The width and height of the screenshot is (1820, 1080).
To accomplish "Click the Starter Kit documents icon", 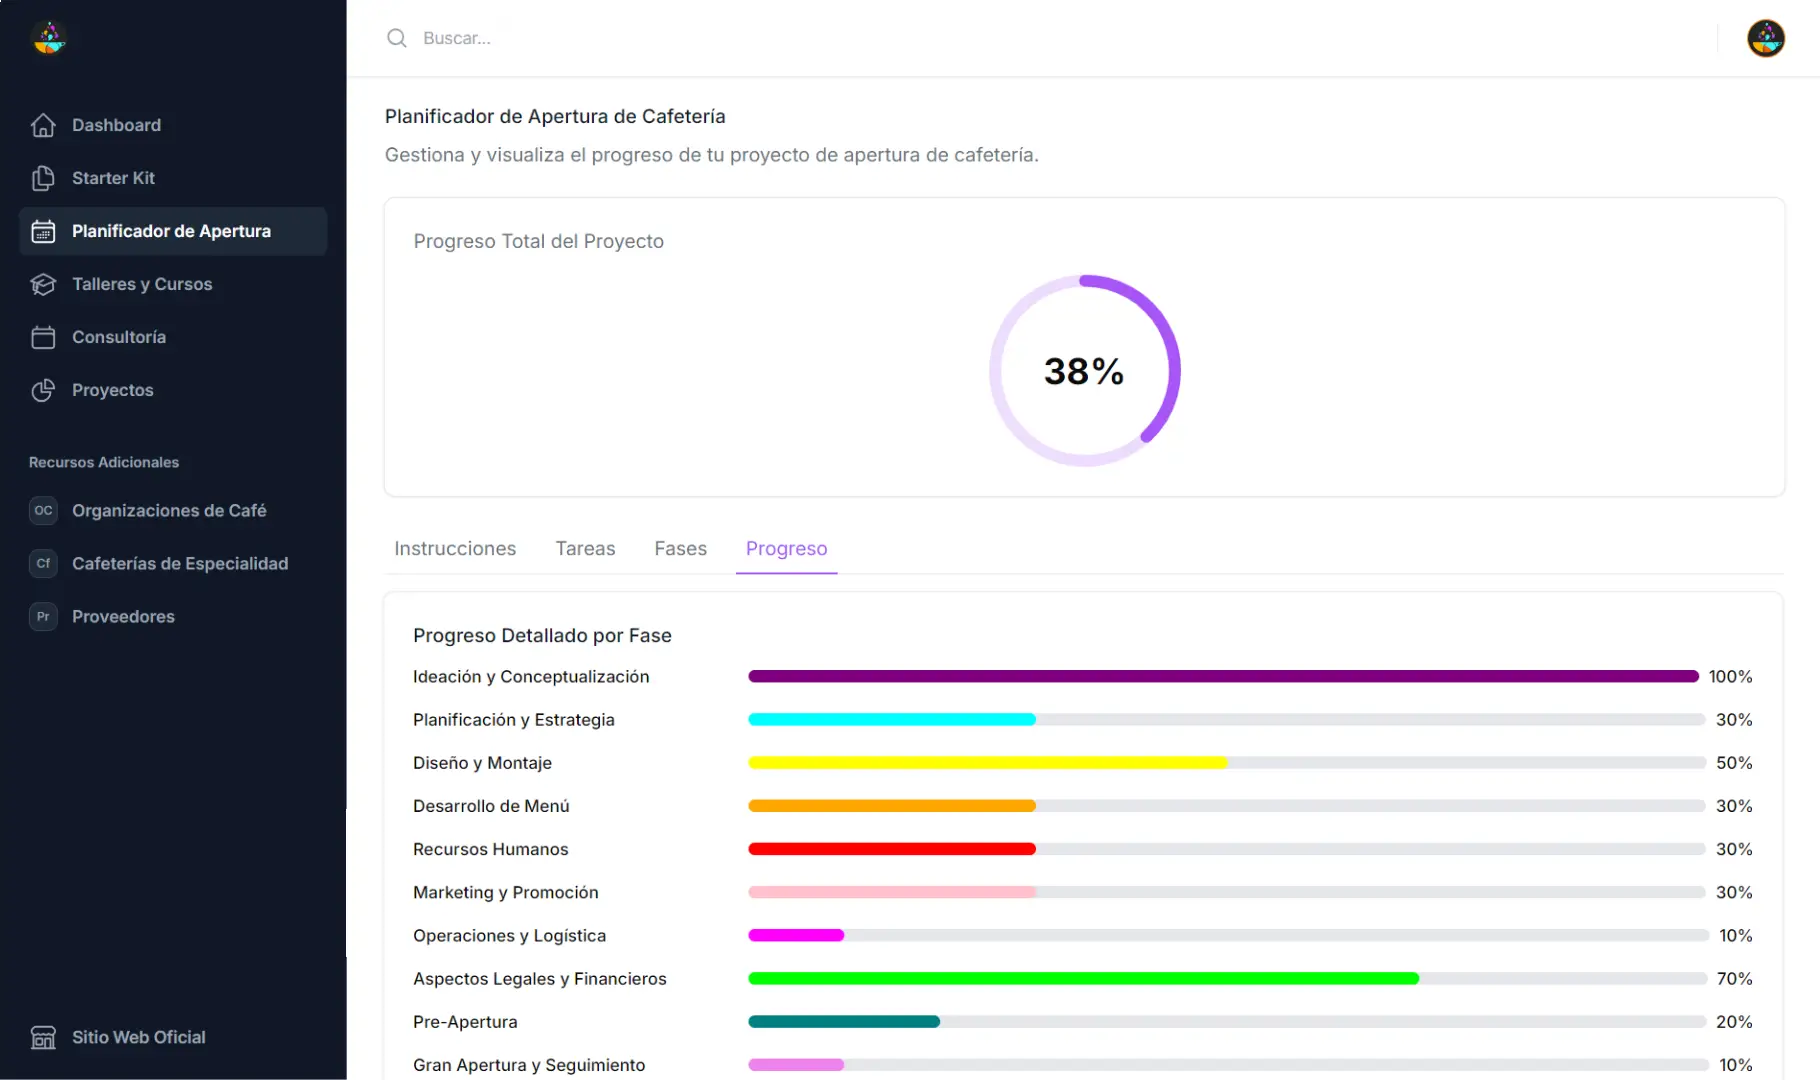I will 43,178.
